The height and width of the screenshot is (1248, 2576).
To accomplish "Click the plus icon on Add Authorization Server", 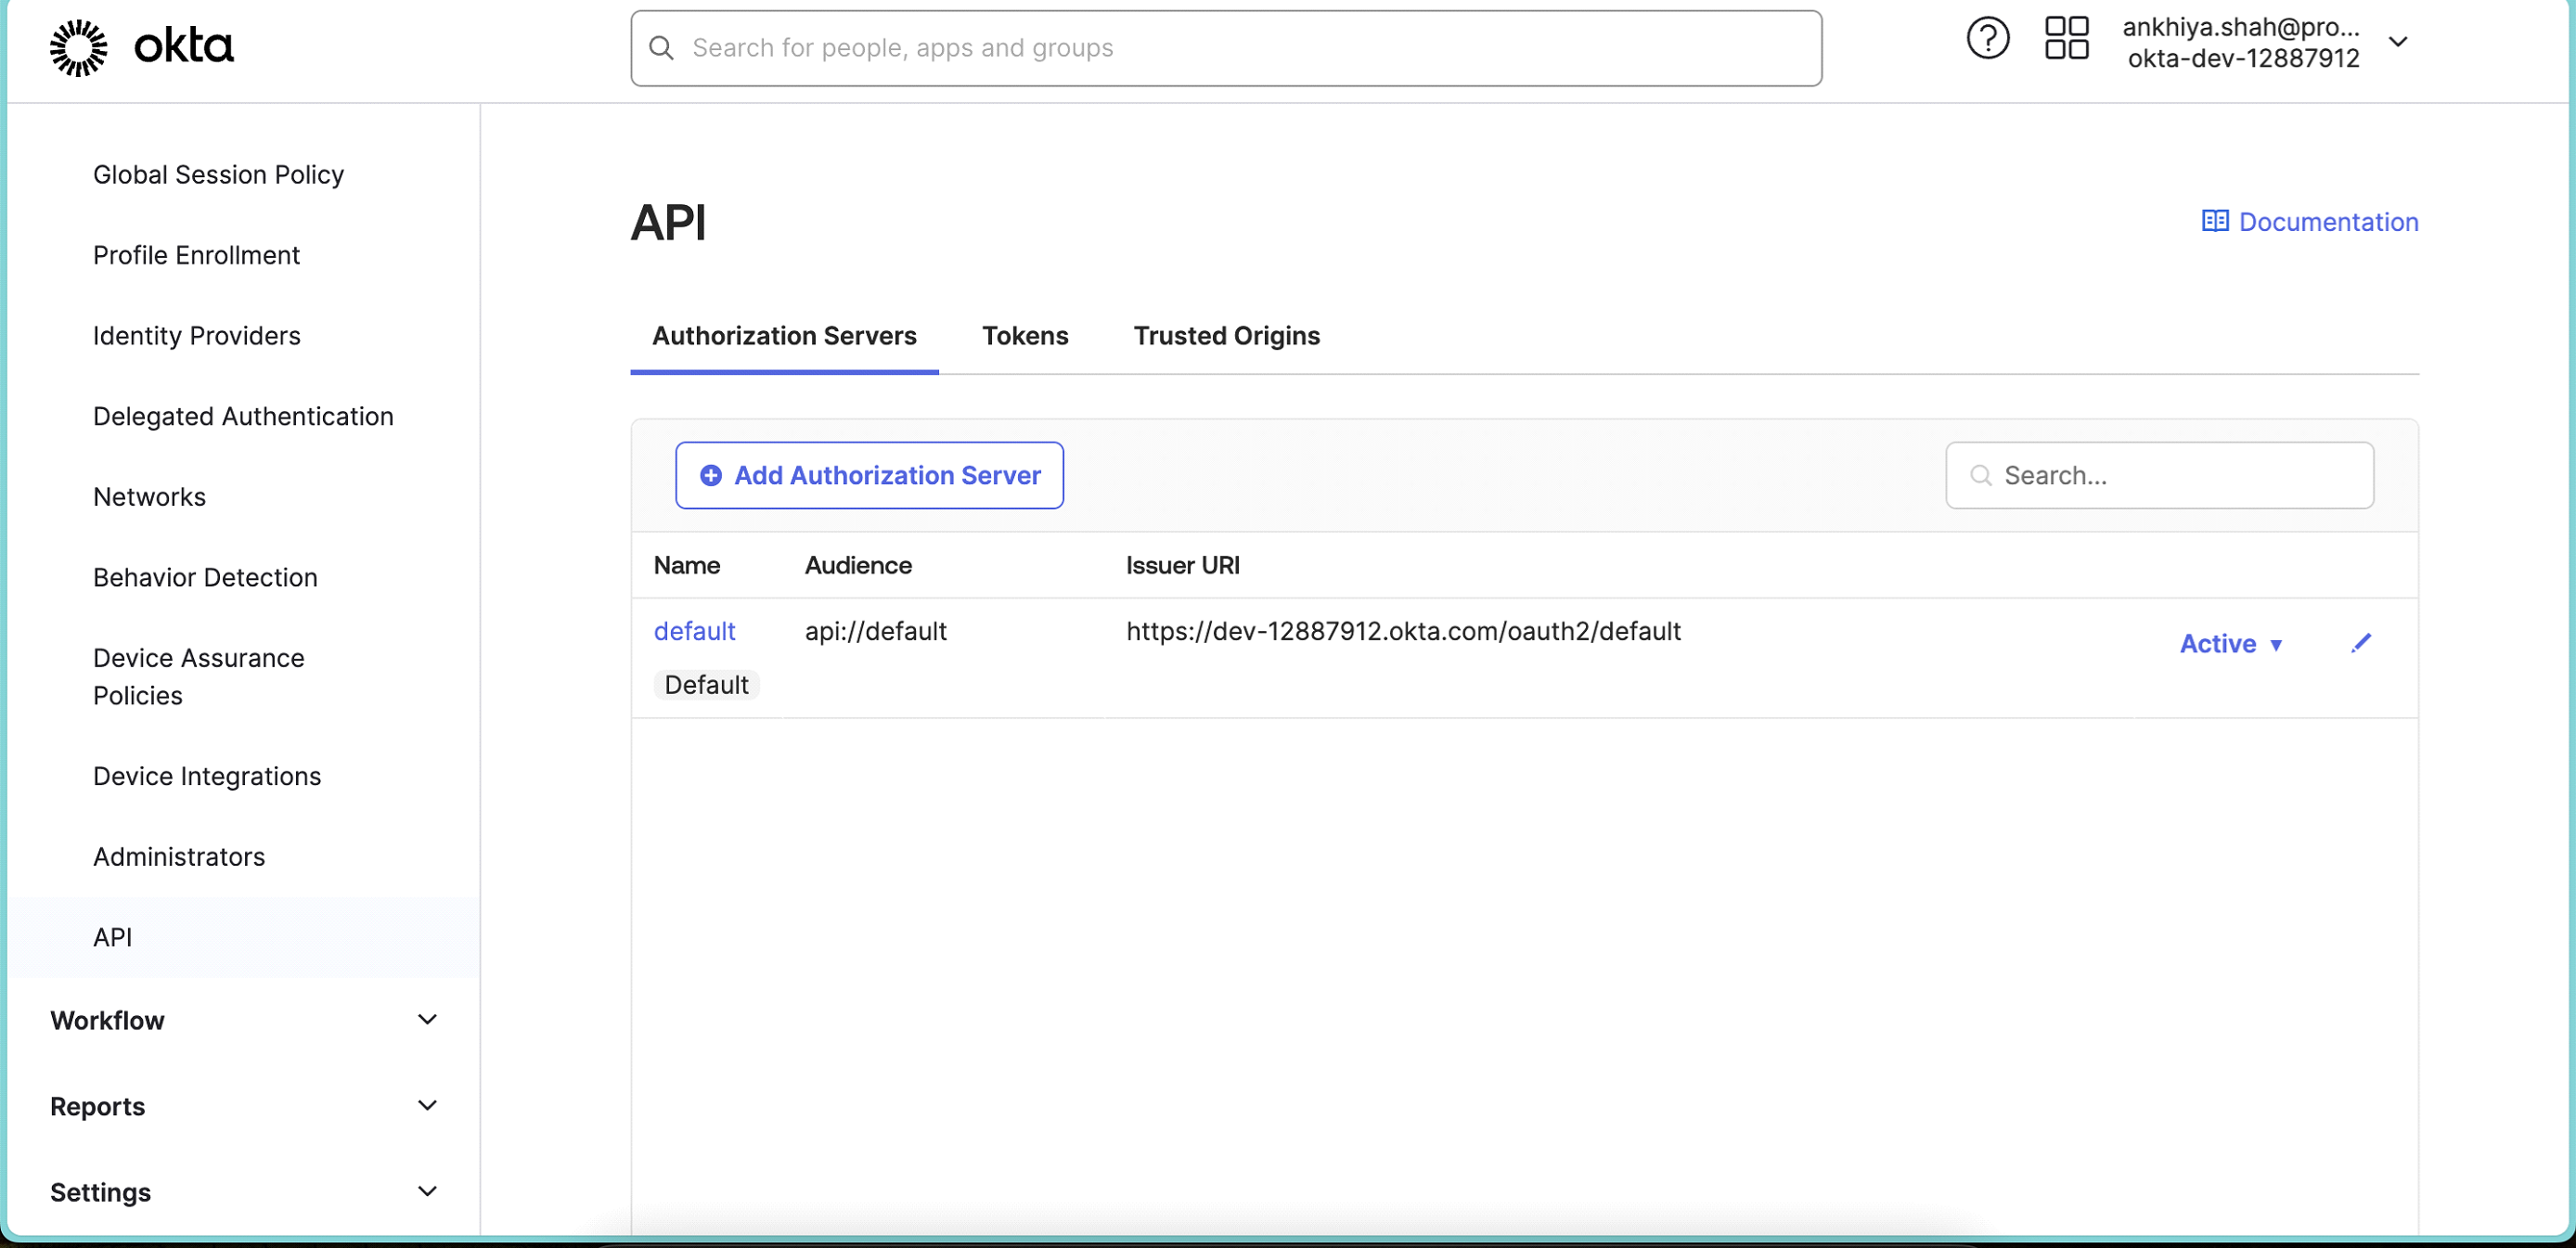I will (x=711, y=475).
